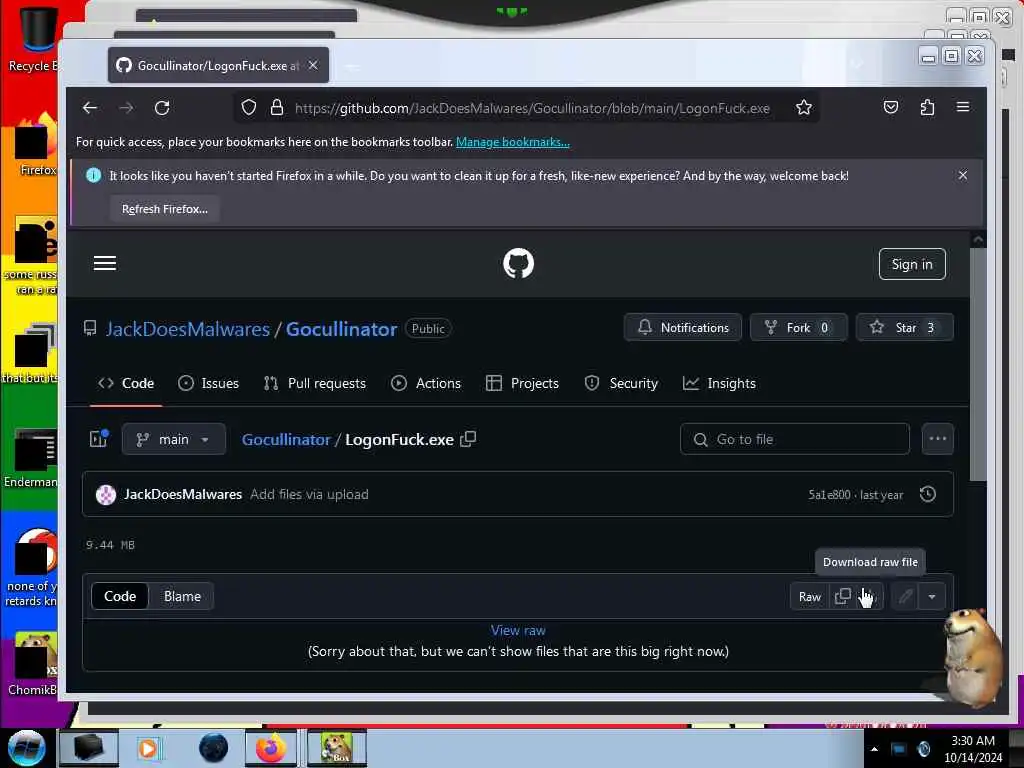1024x768 pixels.
Task: Open the Pull requests tab
Action: coord(315,383)
